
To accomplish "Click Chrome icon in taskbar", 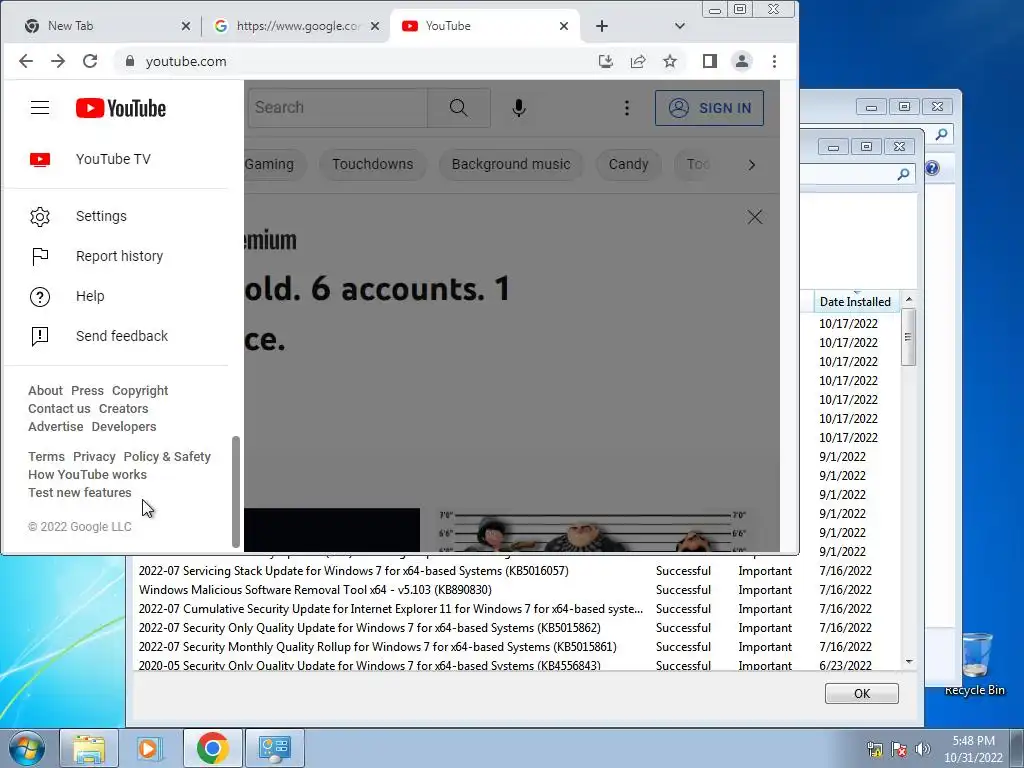I will coord(212,748).
